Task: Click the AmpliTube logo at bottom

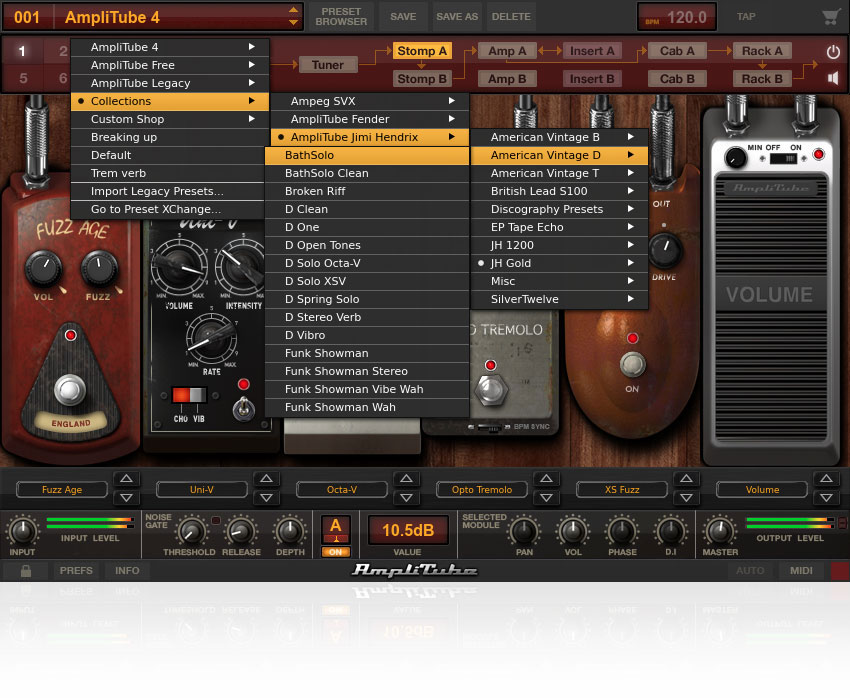Action: (x=415, y=570)
